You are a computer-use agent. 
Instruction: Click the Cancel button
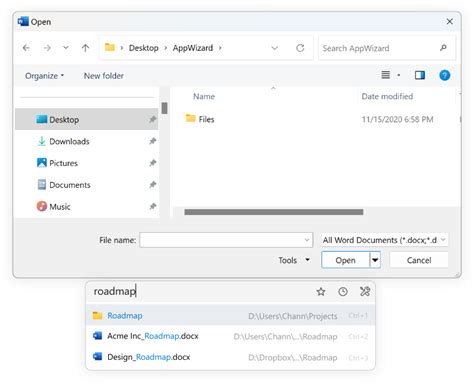click(x=419, y=260)
